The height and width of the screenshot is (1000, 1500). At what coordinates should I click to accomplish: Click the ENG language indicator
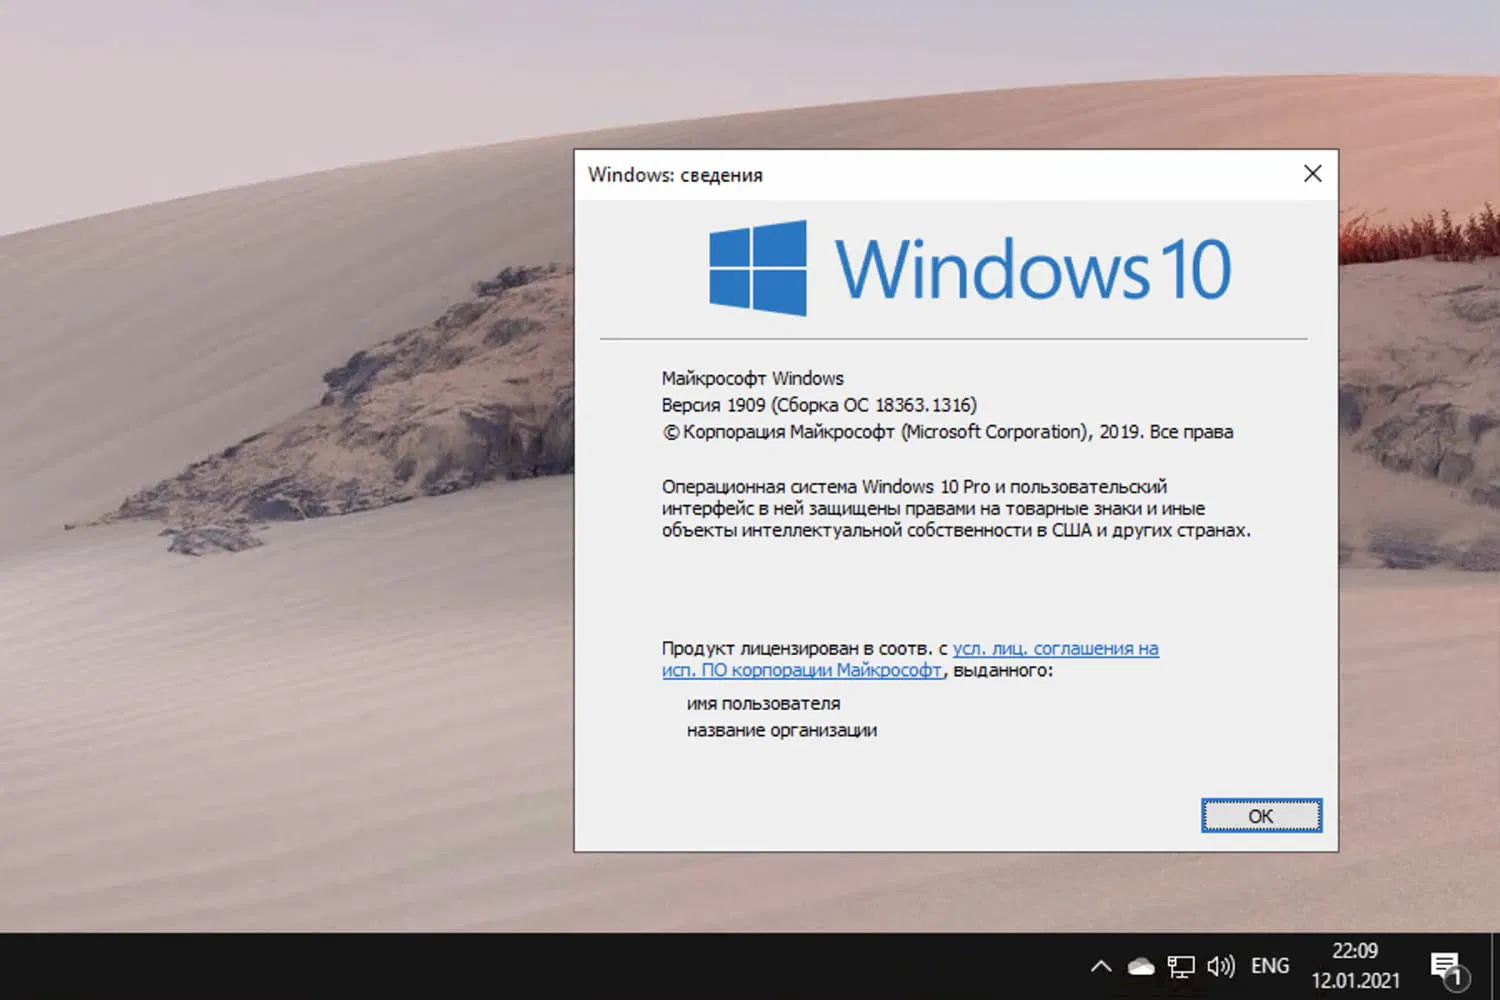tap(1269, 966)
